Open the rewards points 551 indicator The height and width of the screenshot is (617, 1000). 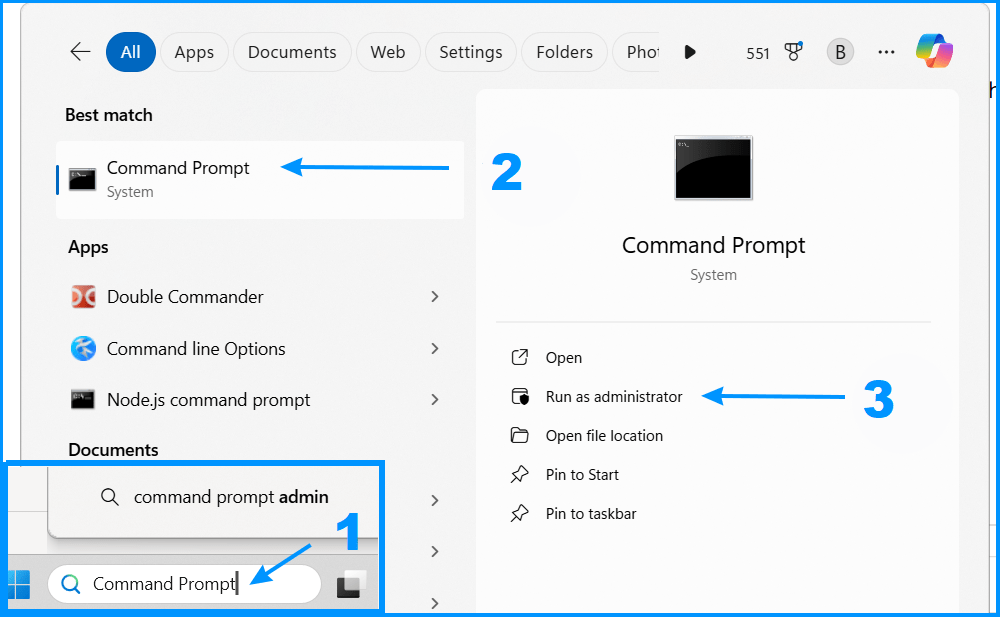pyautogui.click(x=758, y=54)
